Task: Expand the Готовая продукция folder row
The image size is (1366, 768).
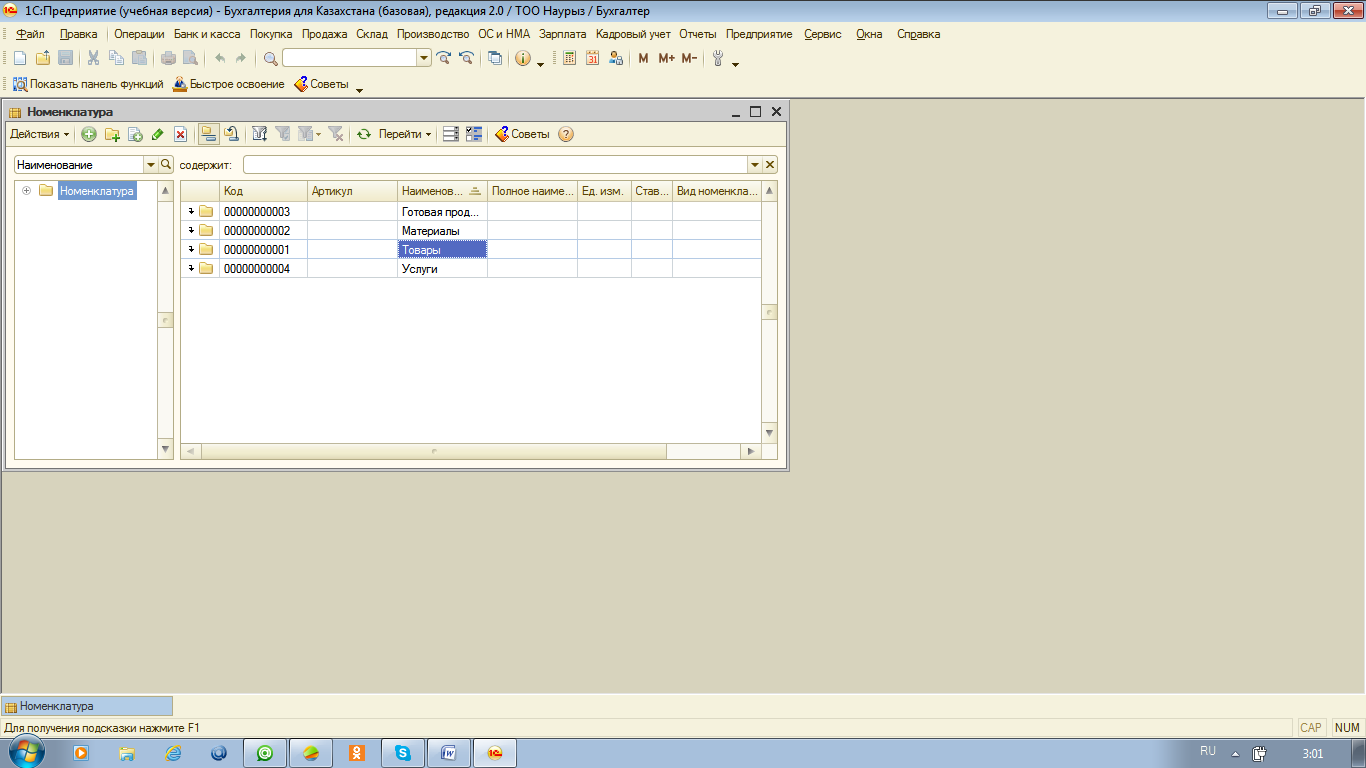Action: click(x=192, y=211)
